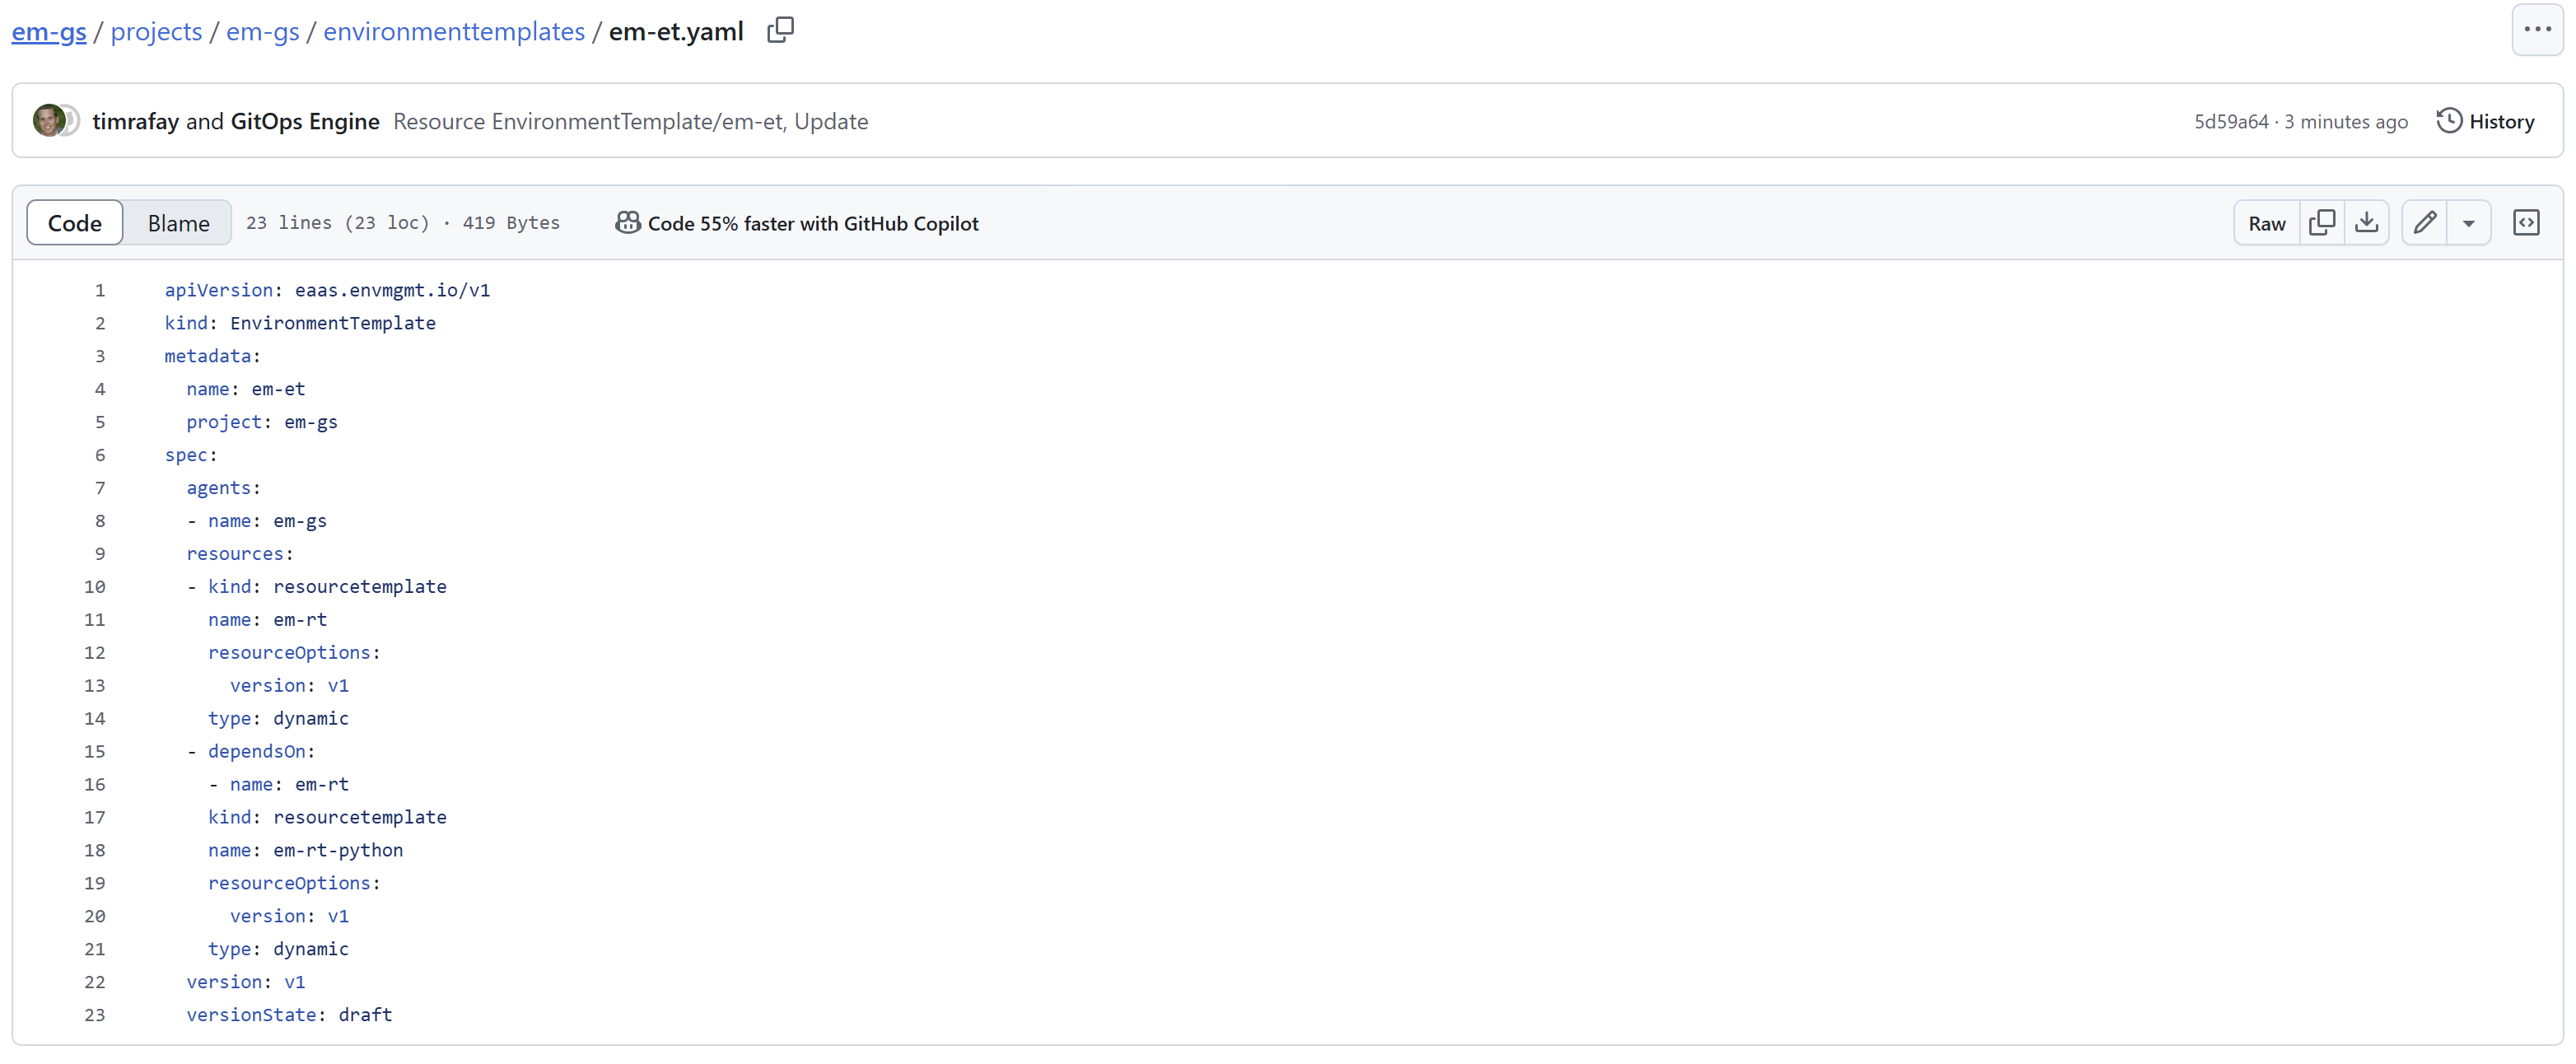This screenshot has height=1064, width=2576.
Task: Open the em-gs repository root
Action: (x=48, y=31)
